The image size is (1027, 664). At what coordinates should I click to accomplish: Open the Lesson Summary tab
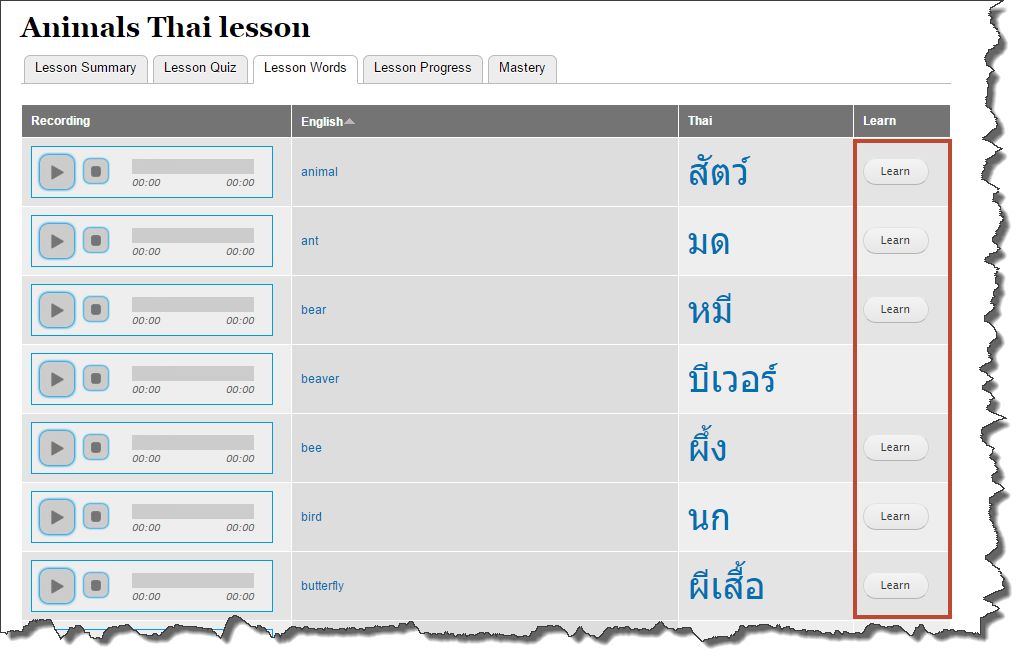coord(85,68)
